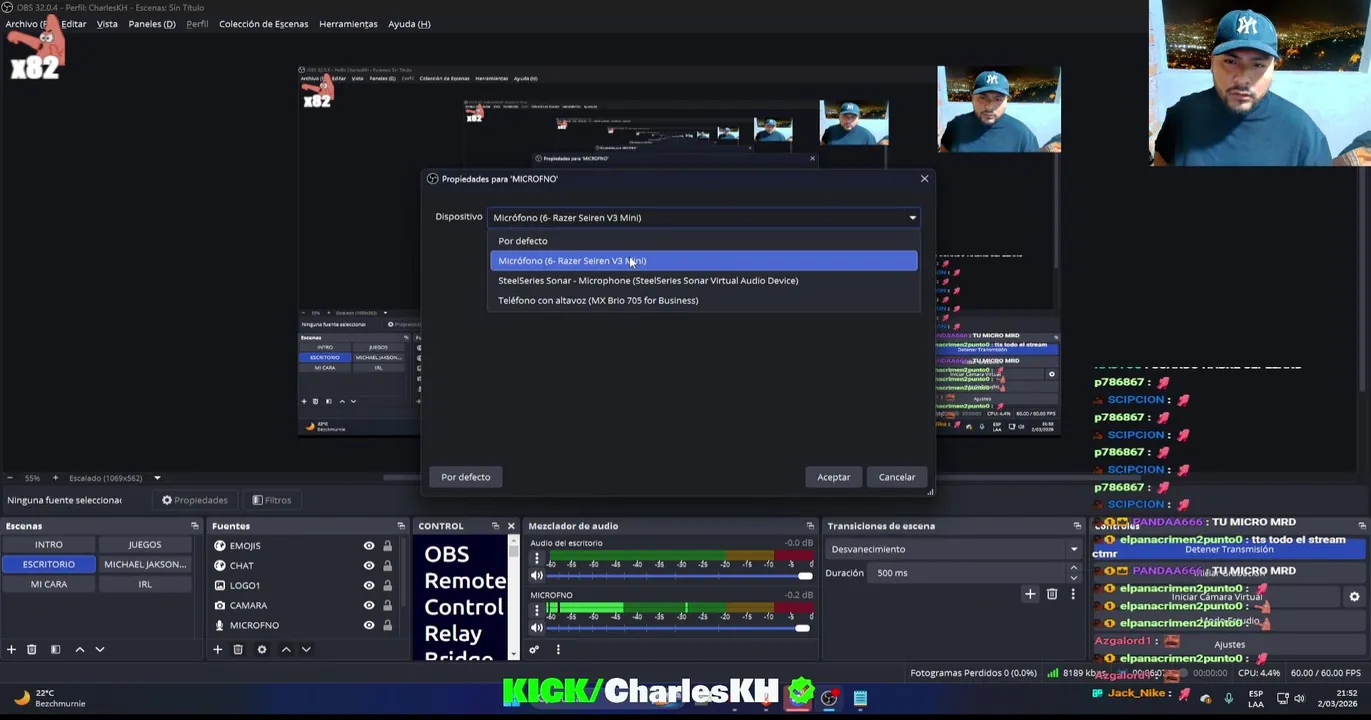The width and height of the screenshot is (1371, 720).
Task: Move scene down in Escenas toolbar
Action: [100, 649]
